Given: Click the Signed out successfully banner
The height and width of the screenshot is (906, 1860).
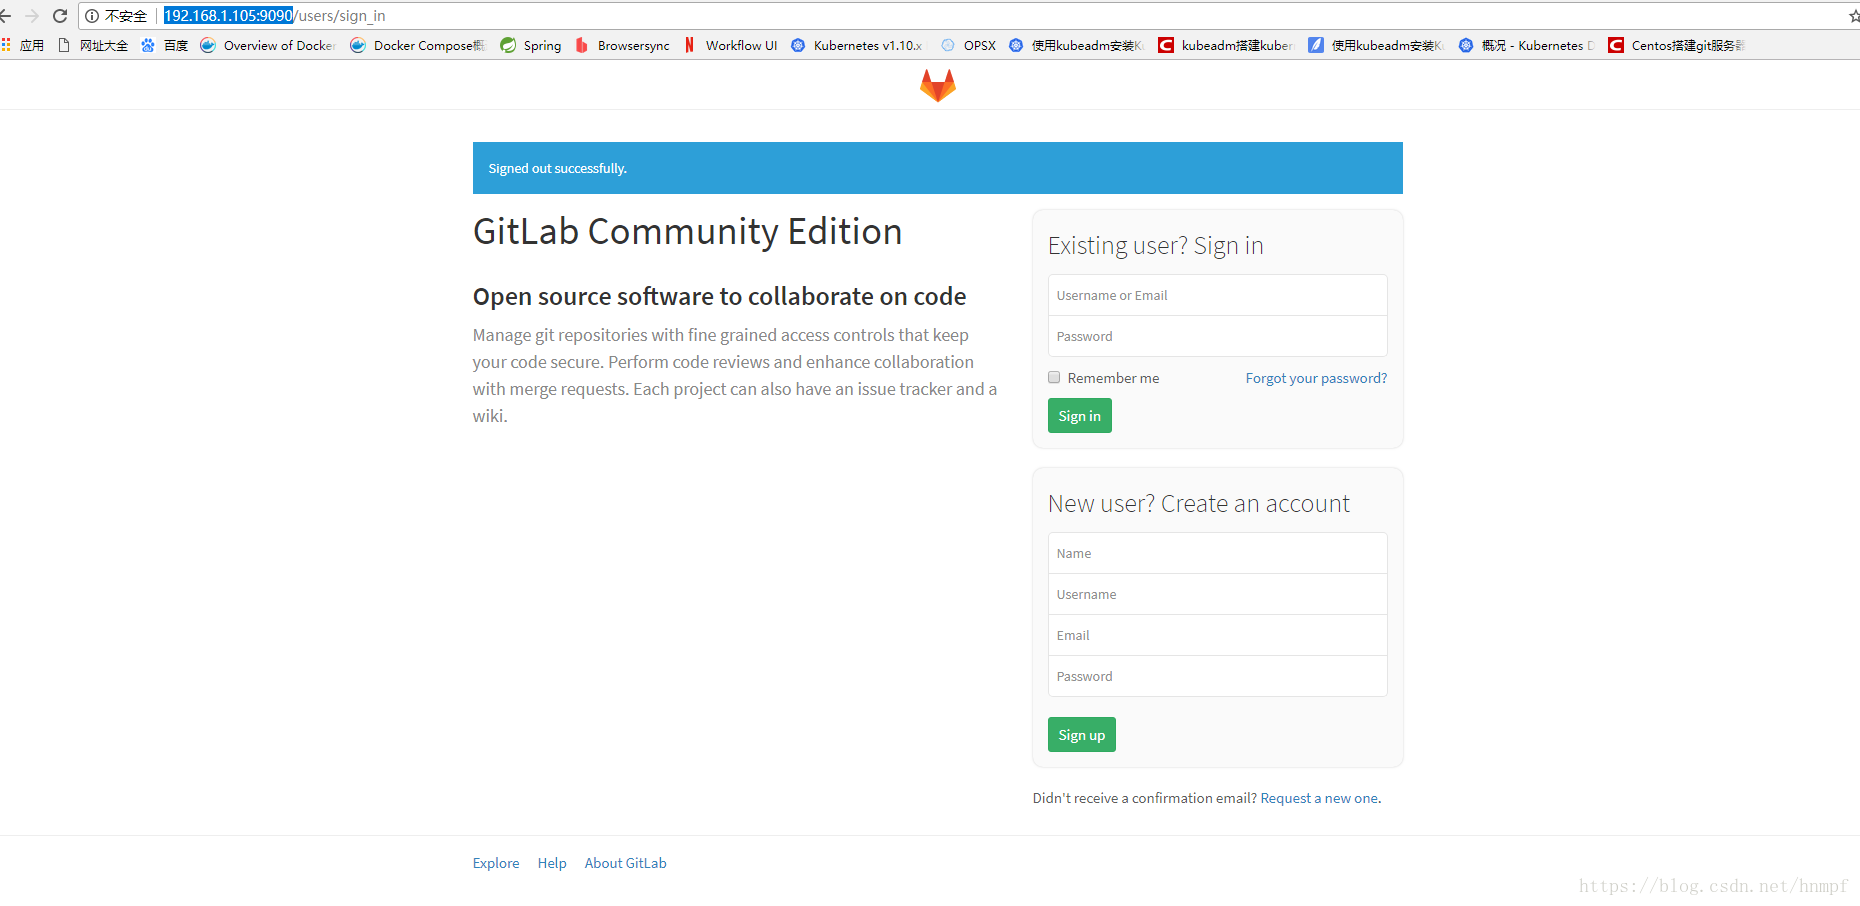Looking at the screenshot, I should point(938,168).
